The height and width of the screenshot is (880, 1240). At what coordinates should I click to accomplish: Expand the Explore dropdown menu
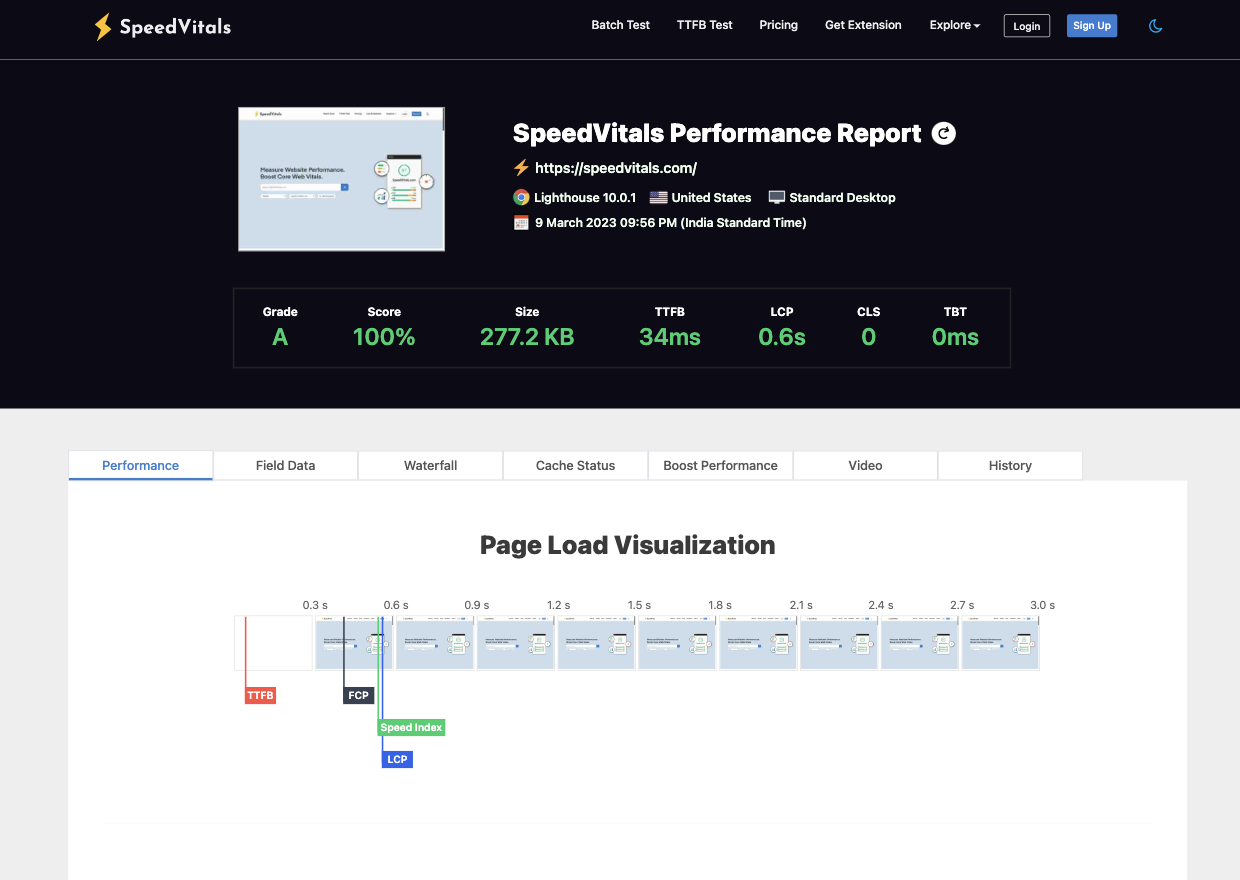(955, 25)
